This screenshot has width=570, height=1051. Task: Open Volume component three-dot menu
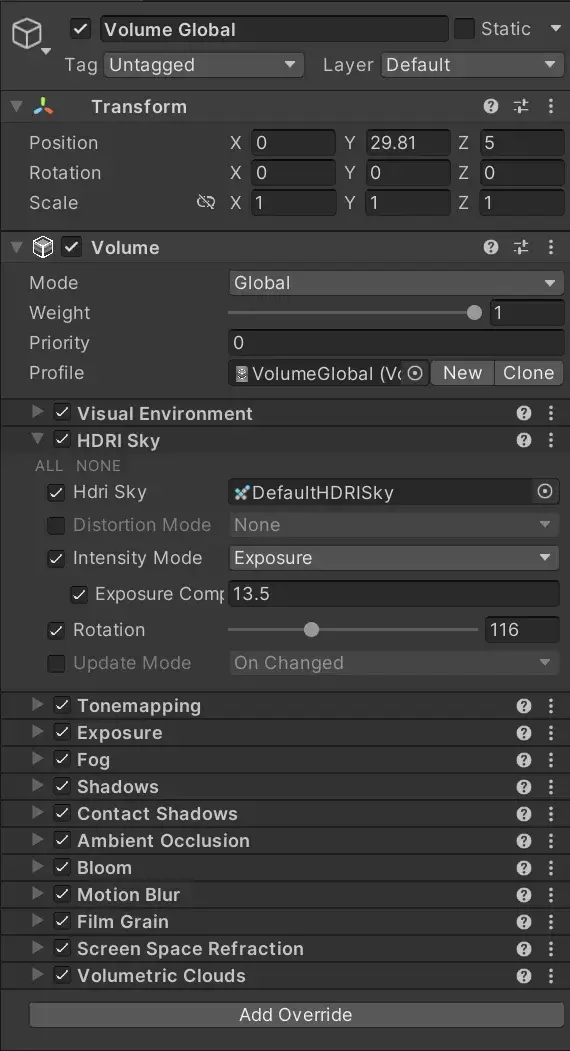point(551,247)
